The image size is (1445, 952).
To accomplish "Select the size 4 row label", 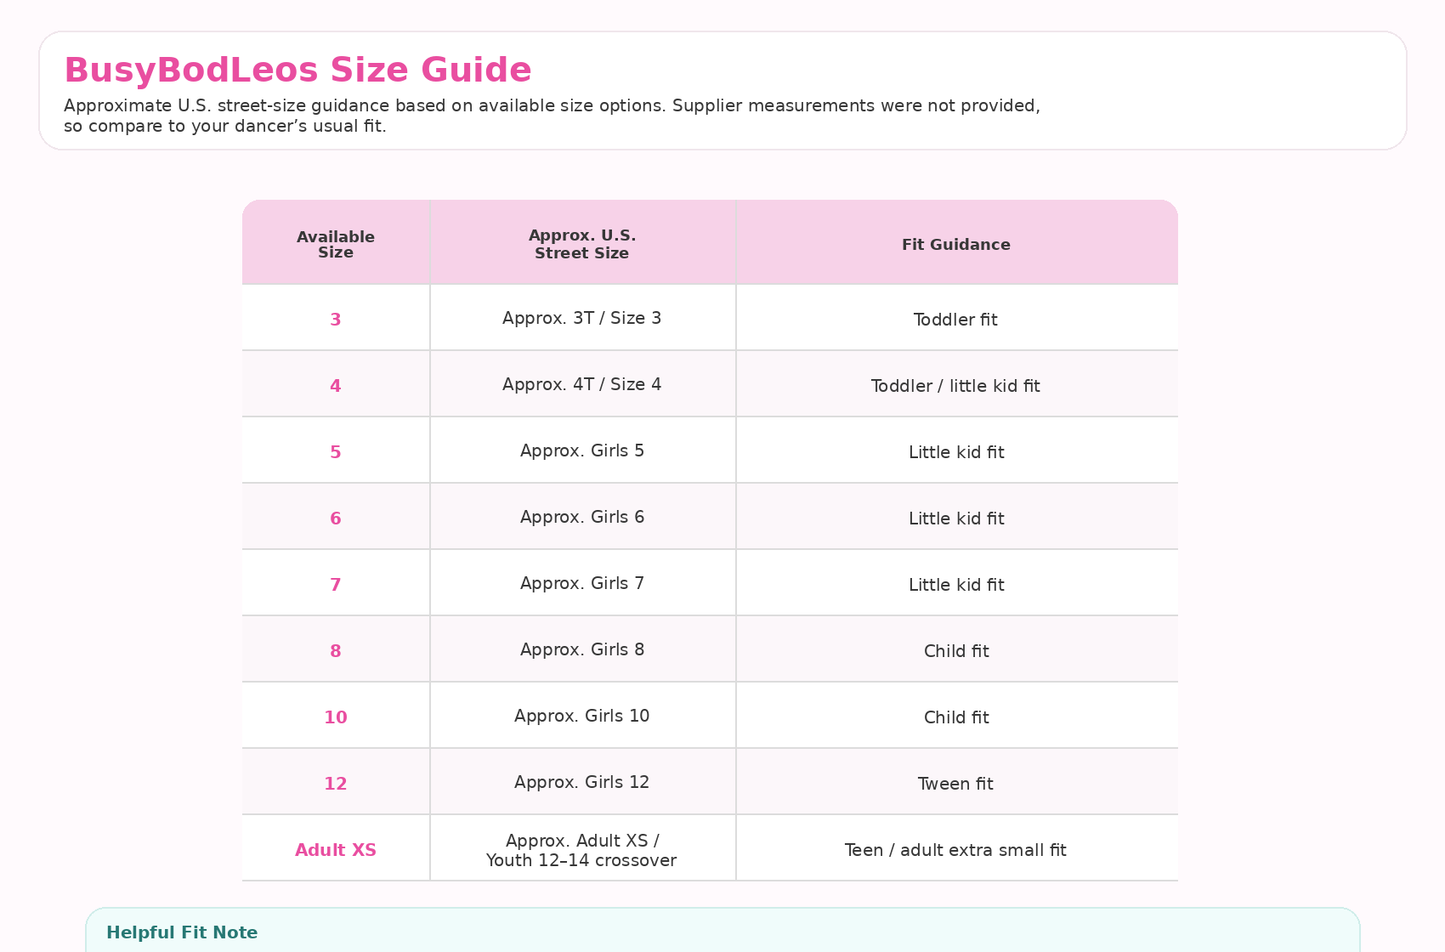I will pyautogui.click(x=335, y=386).
